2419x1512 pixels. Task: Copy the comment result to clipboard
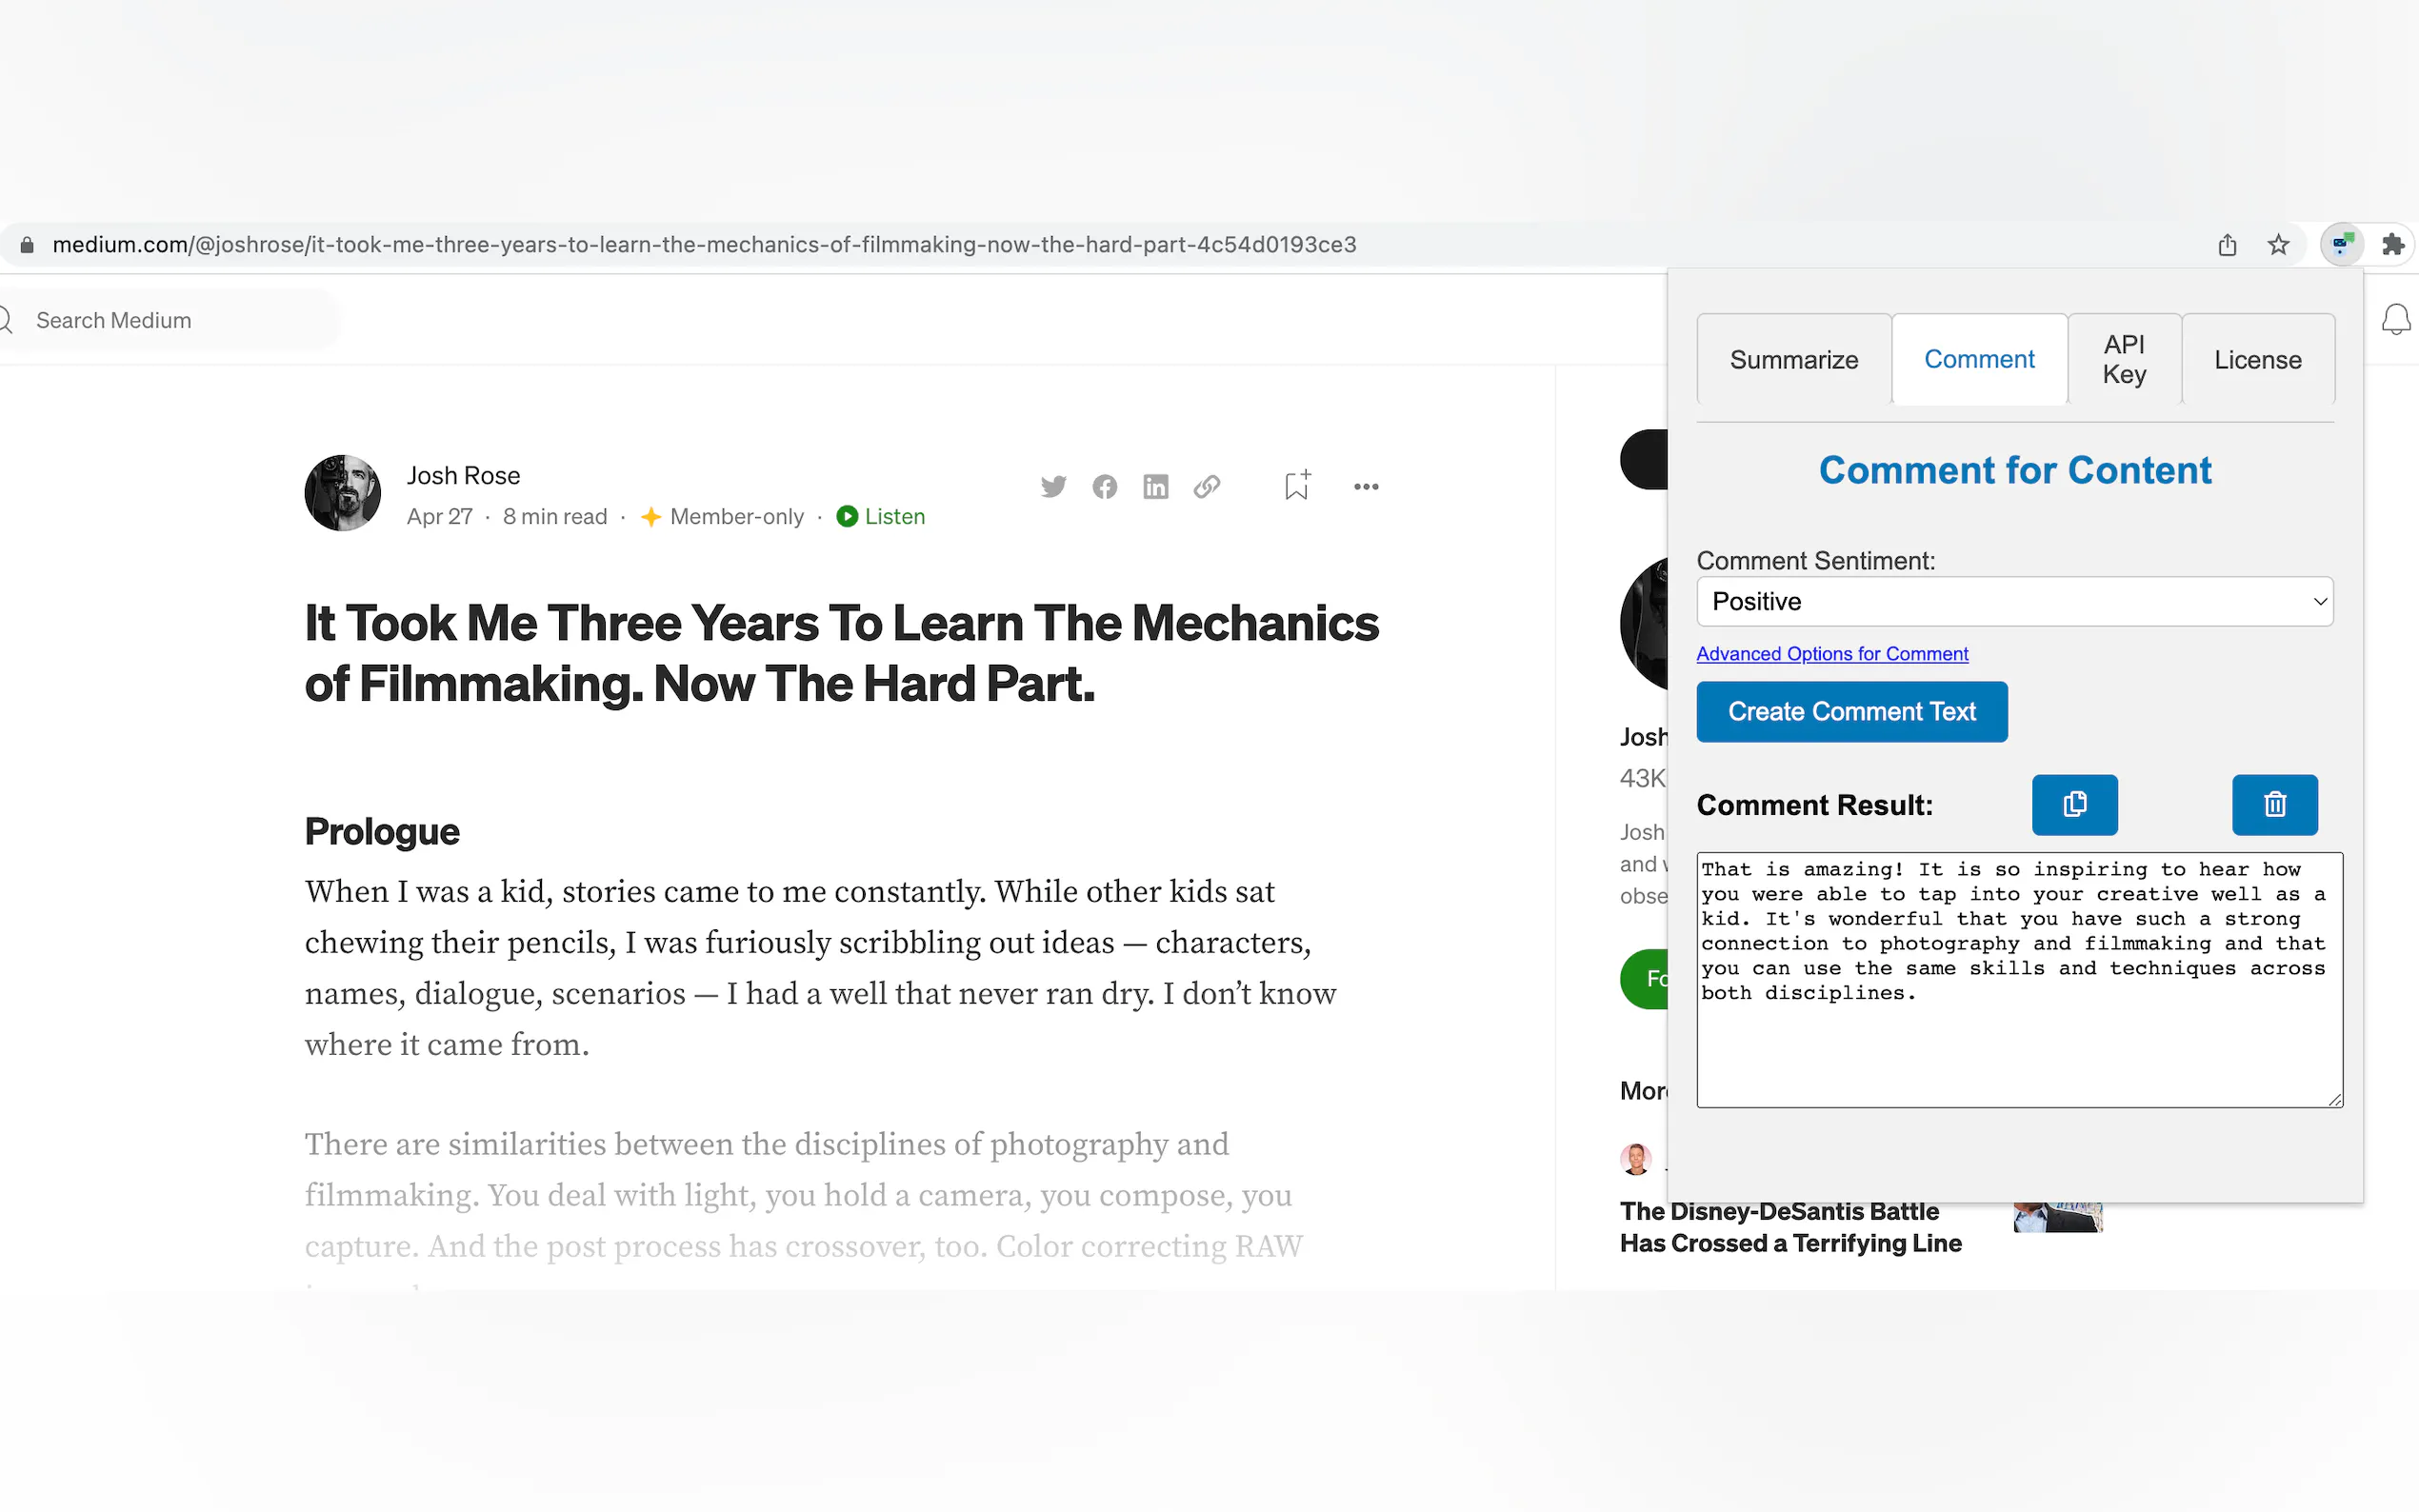point(2074,804)
